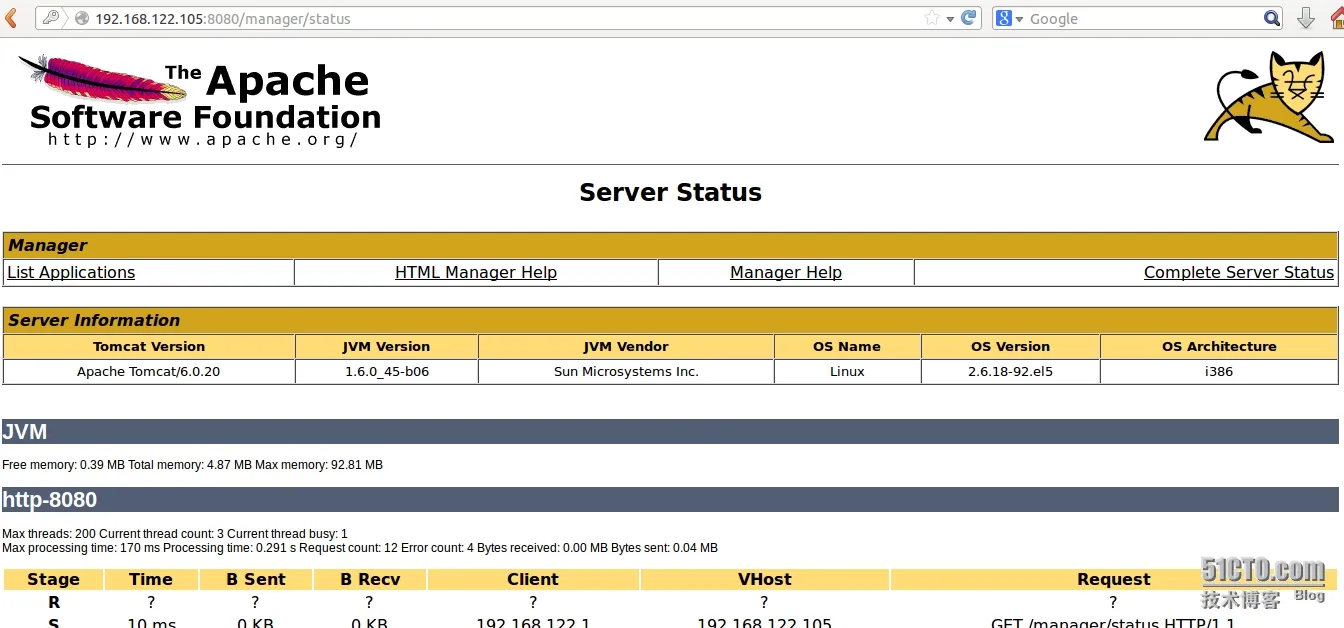The width and height of the screenshot is (1344, 628).
Task: Open the HTML Manager Help link
Action: point(476,272)
